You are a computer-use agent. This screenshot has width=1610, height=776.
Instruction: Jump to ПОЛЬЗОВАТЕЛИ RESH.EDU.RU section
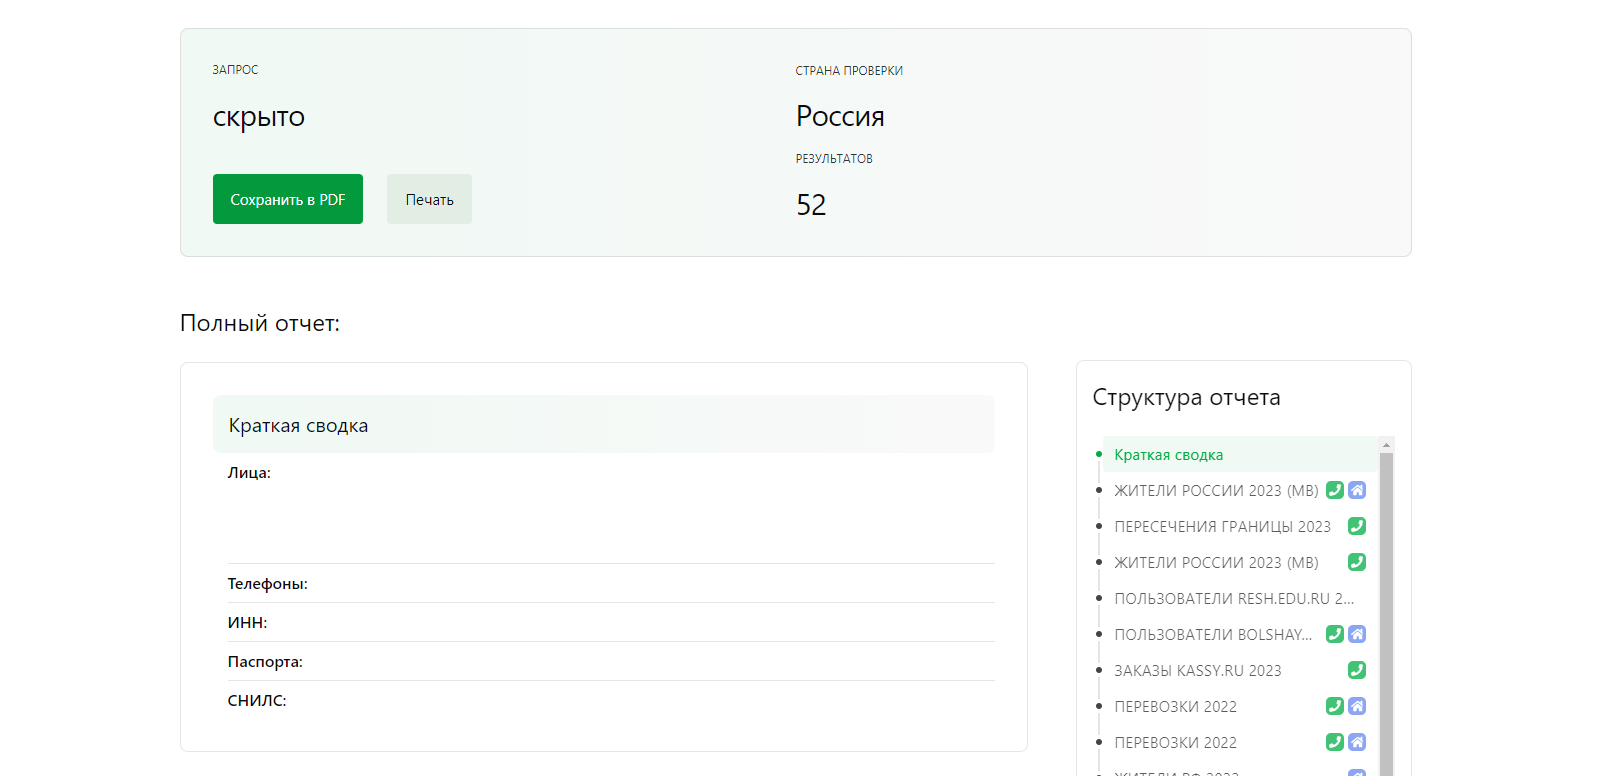tap(1234, 599)
